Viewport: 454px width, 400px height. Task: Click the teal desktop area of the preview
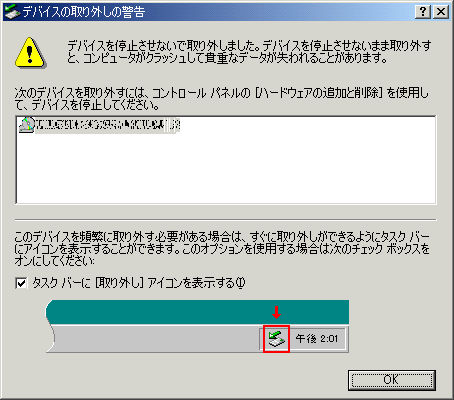[x=197, y=312]
